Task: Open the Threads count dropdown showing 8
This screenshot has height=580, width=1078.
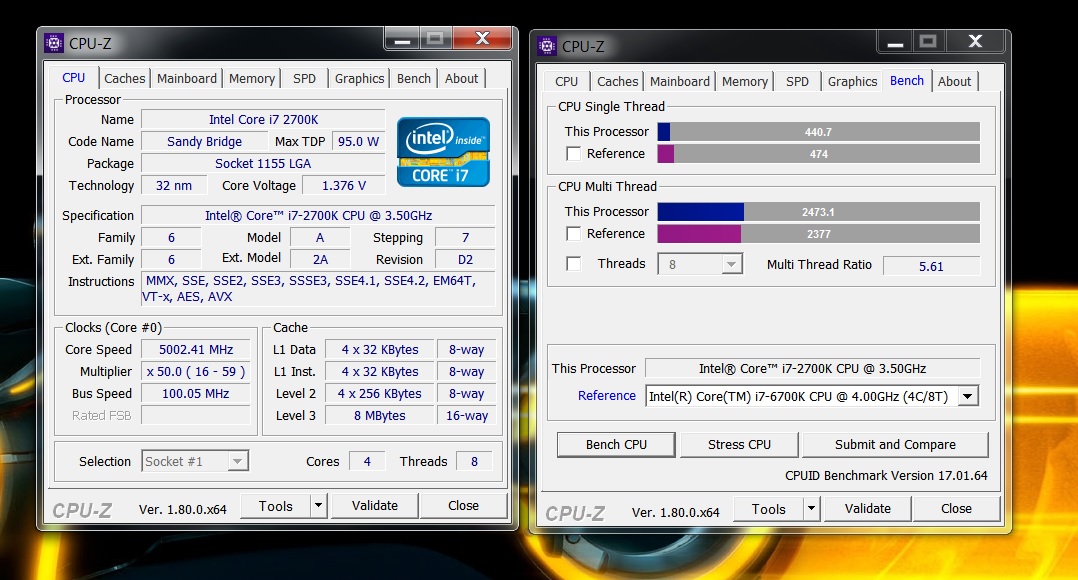Action: pos(700,265)
